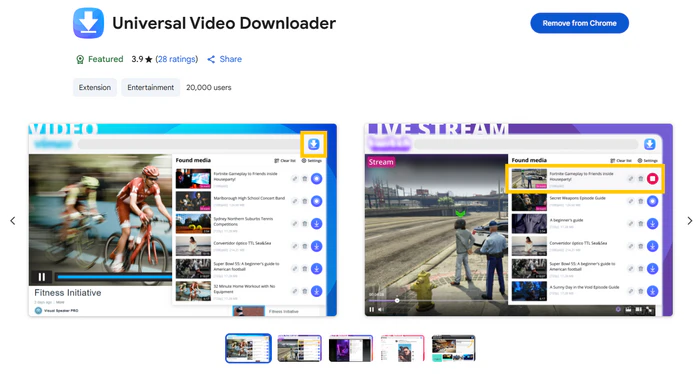Open the 28 ratings link
The height and width of the screenshot is (374, 700).
176,59
